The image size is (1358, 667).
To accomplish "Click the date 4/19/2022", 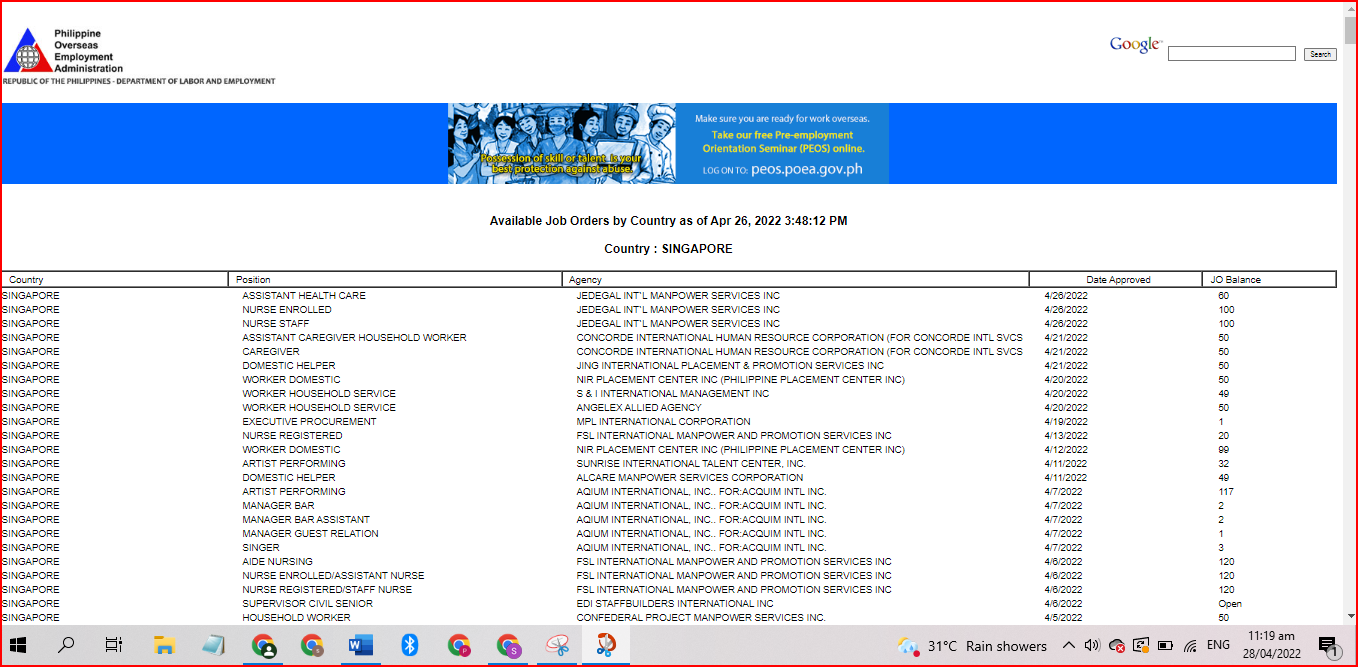I will (x=1064, y=422).
